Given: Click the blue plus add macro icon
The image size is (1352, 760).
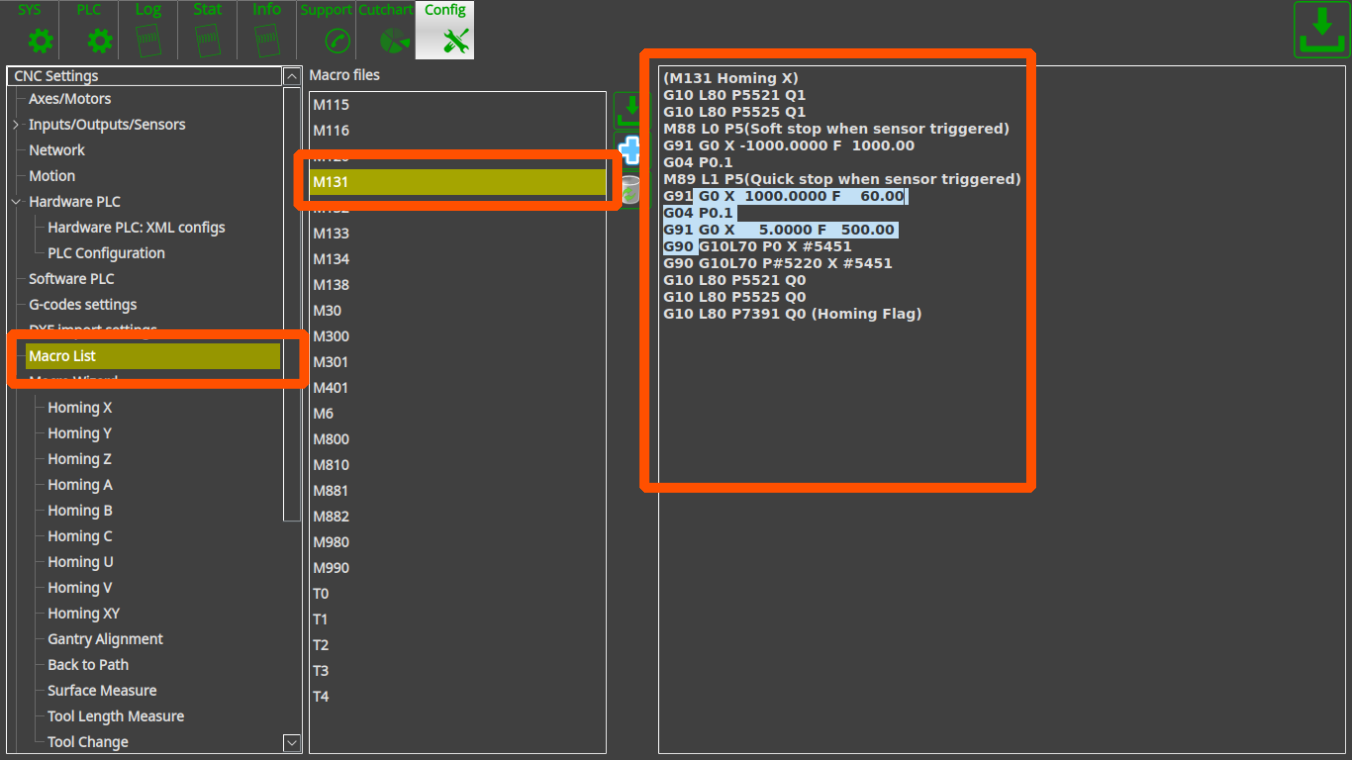Looking at the screenshot, I should click(629, 151).
